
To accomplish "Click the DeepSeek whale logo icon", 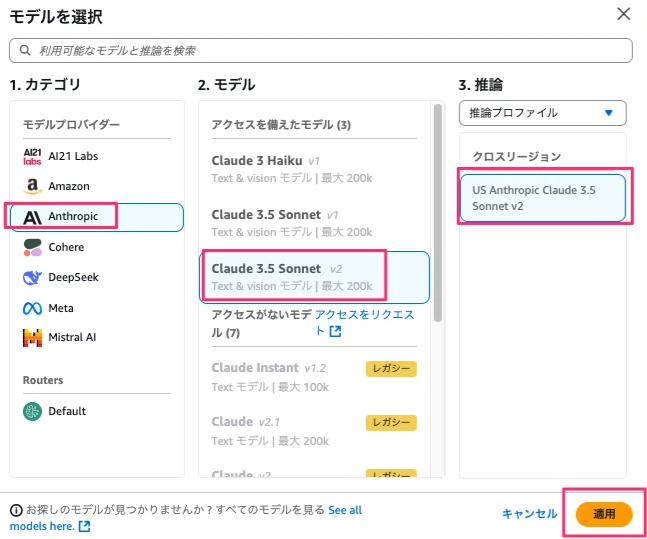I will point(32,277).
